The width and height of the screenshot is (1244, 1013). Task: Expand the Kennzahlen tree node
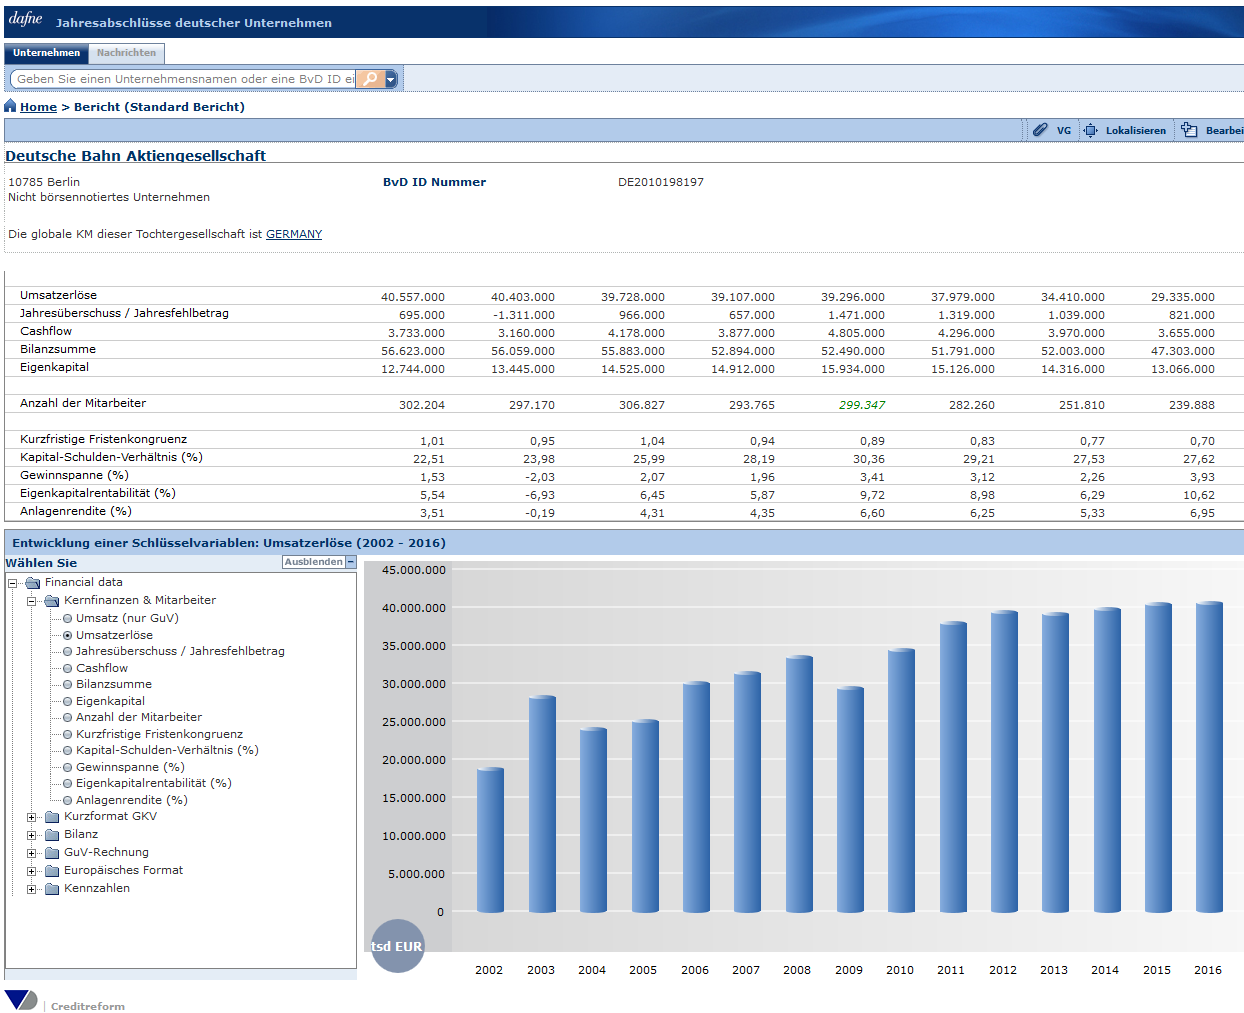click(x=31, y=889)
